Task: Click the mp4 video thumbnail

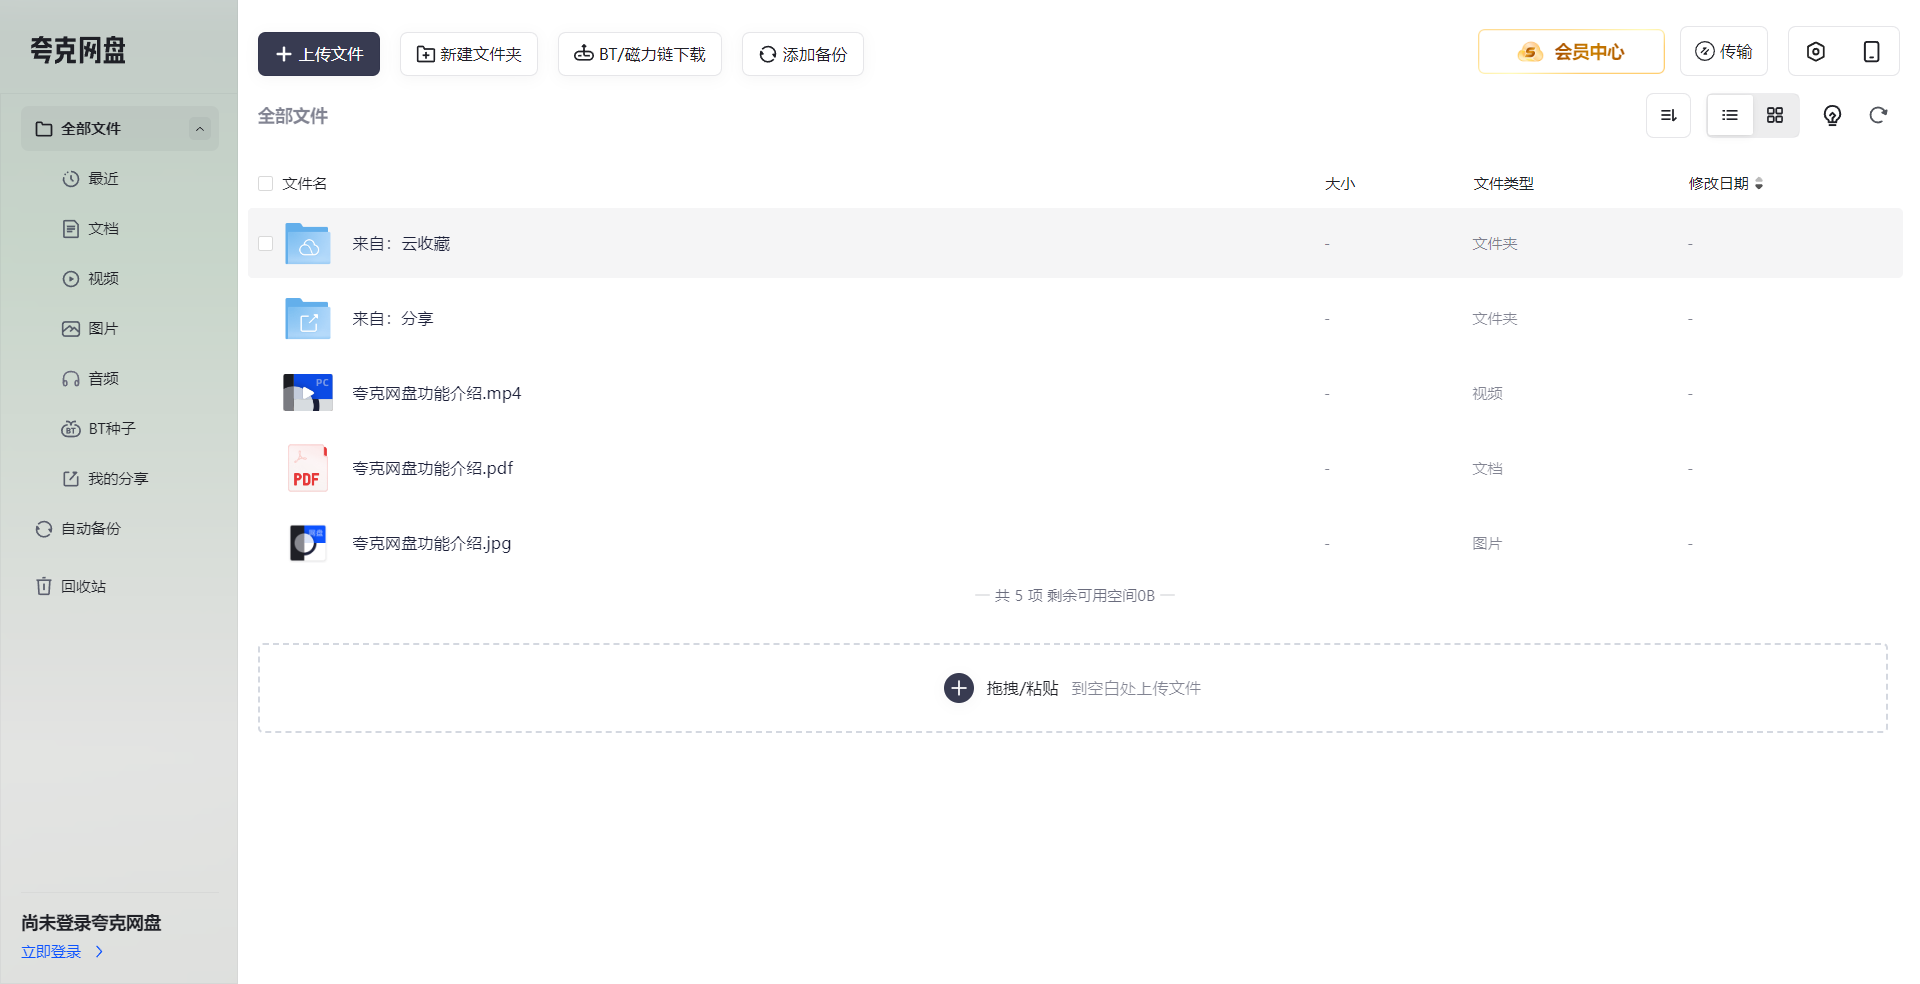Action: point(308,393)
